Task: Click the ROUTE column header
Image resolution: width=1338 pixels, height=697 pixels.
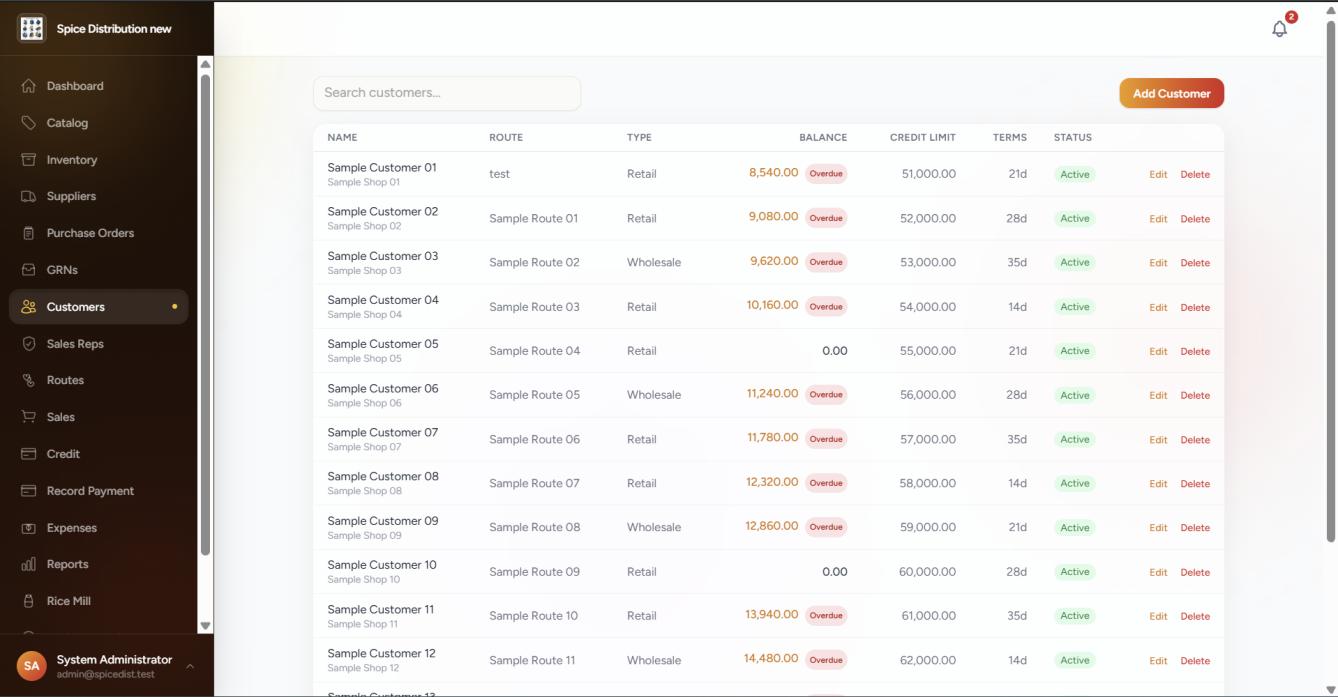Action: [506, 138]
